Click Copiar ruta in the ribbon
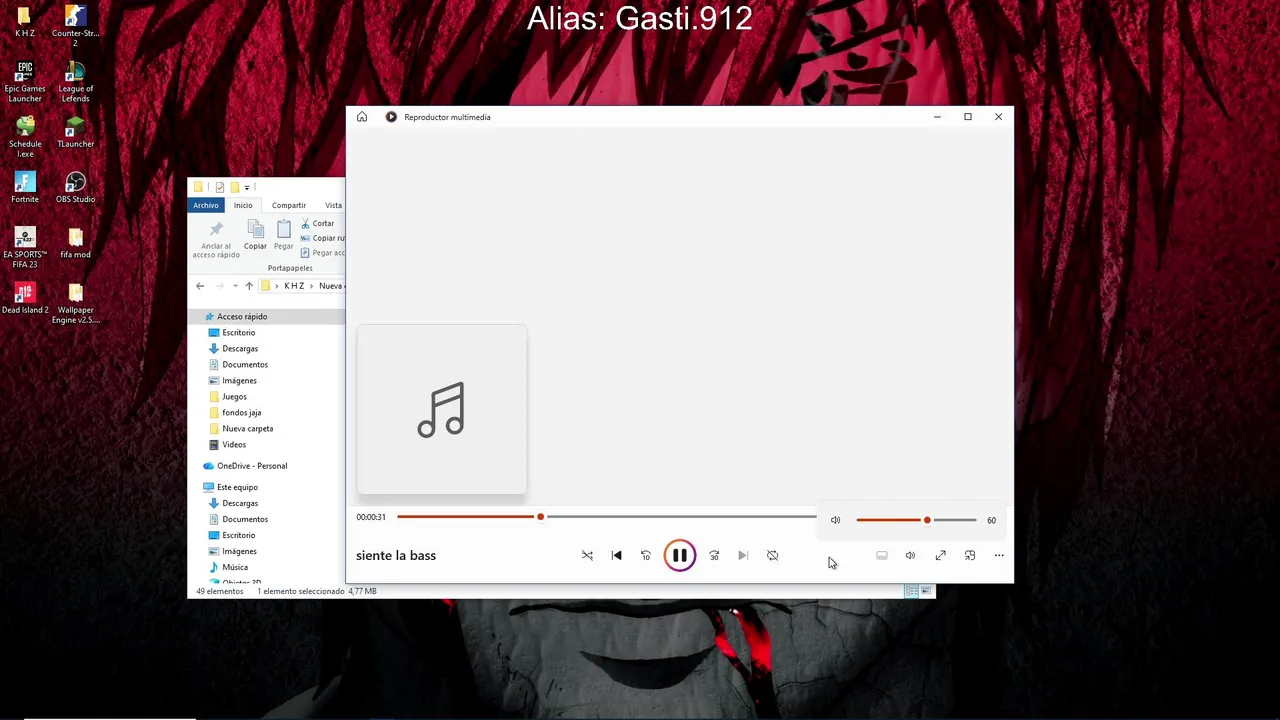The width and height of the screenshot is (1280, 720). point(322,238)
